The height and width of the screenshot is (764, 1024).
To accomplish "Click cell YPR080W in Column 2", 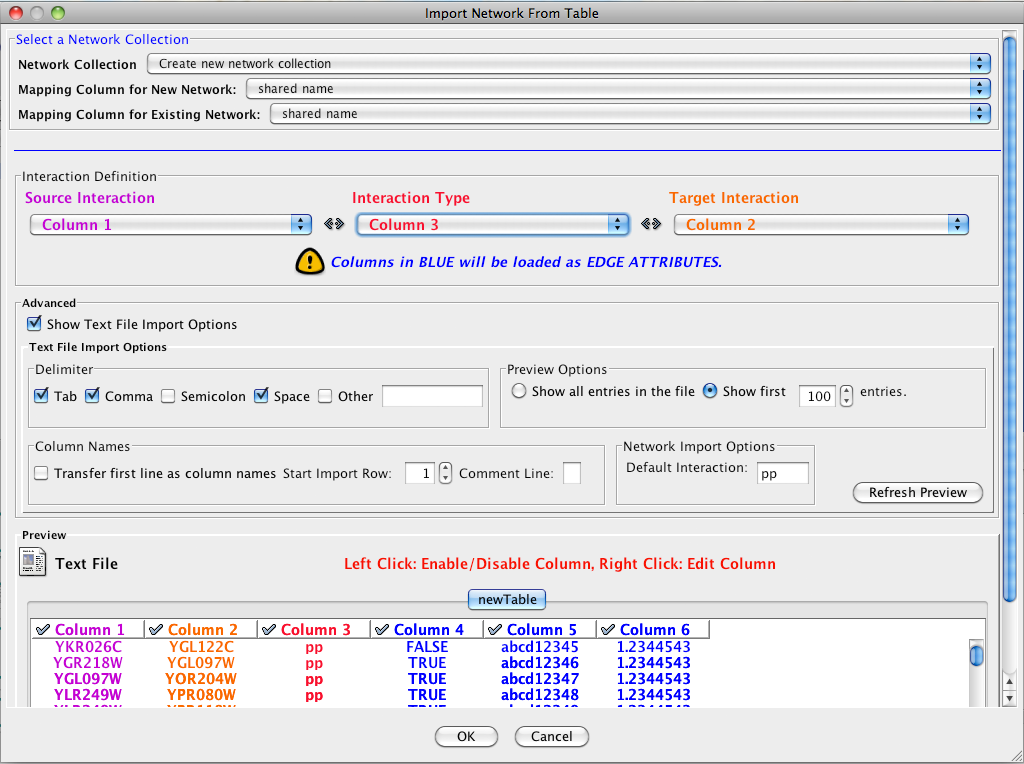I will click(x=201, y=695).
